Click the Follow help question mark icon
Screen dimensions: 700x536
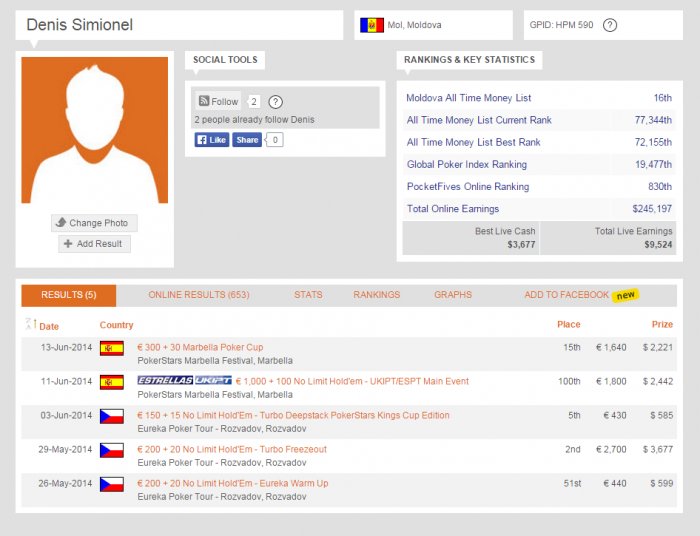coord(275,102)
